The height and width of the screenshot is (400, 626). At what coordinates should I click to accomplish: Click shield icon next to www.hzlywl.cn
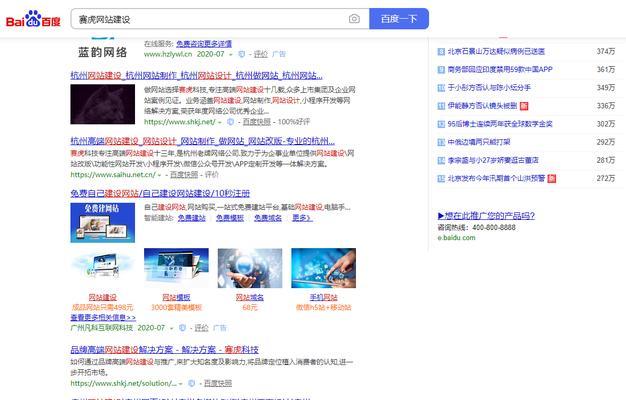point(241,54)
